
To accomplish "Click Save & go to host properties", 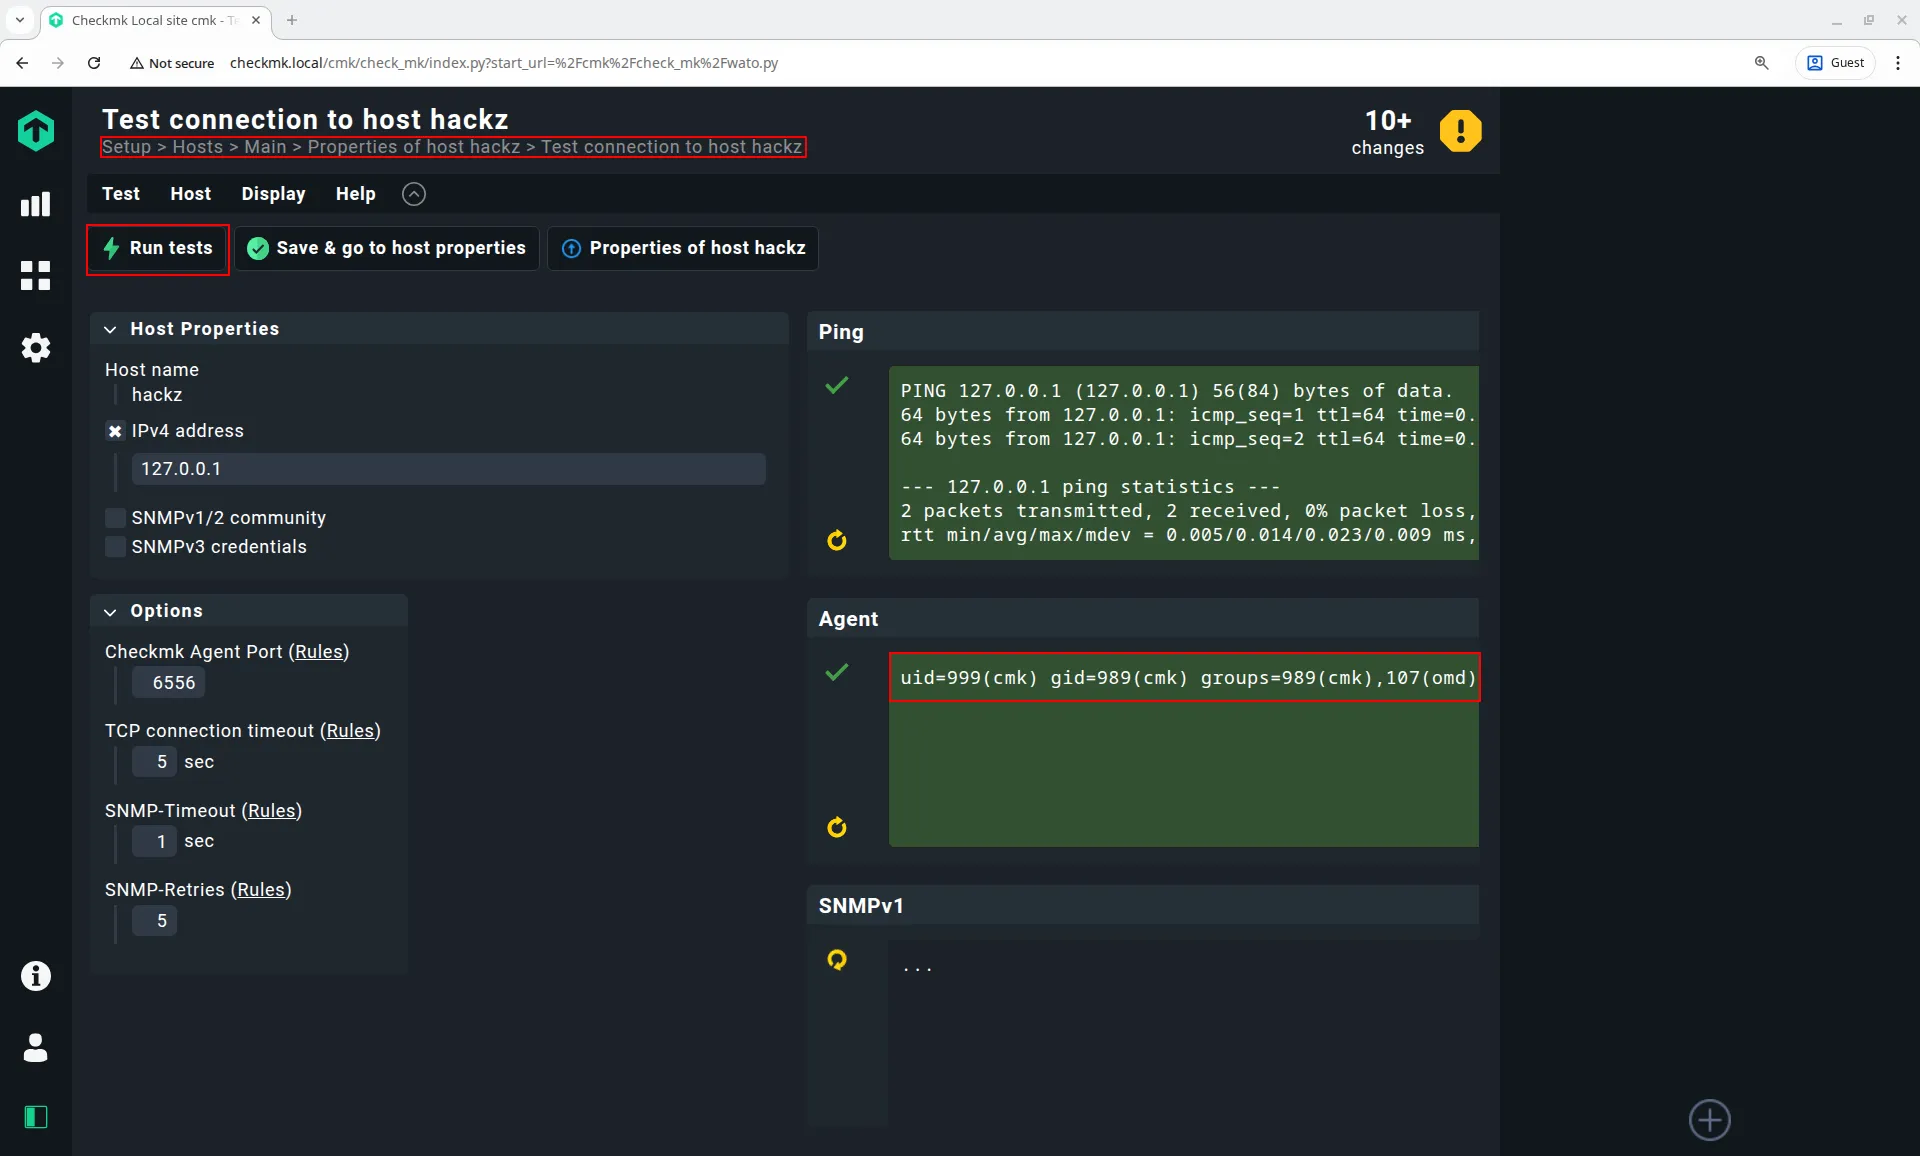I will click(x=387, y=248).
